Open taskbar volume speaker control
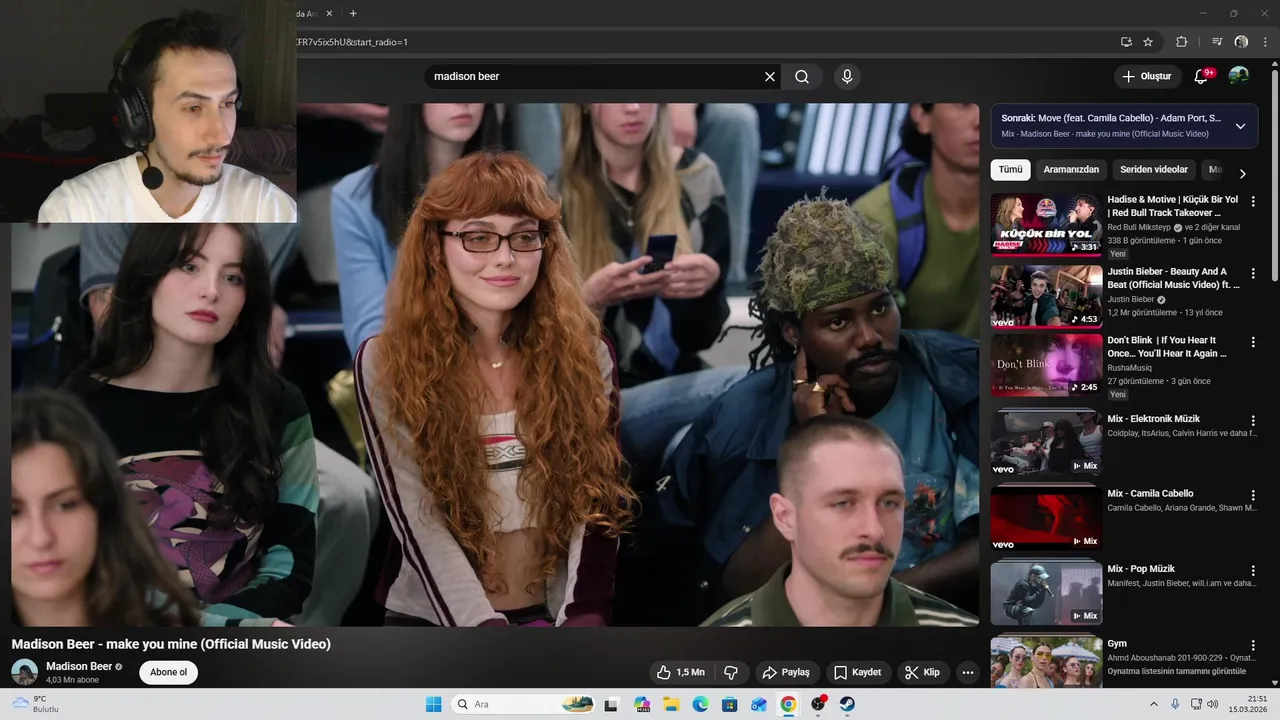Viewport: 1280px width, 720px height. (1213, 704)
